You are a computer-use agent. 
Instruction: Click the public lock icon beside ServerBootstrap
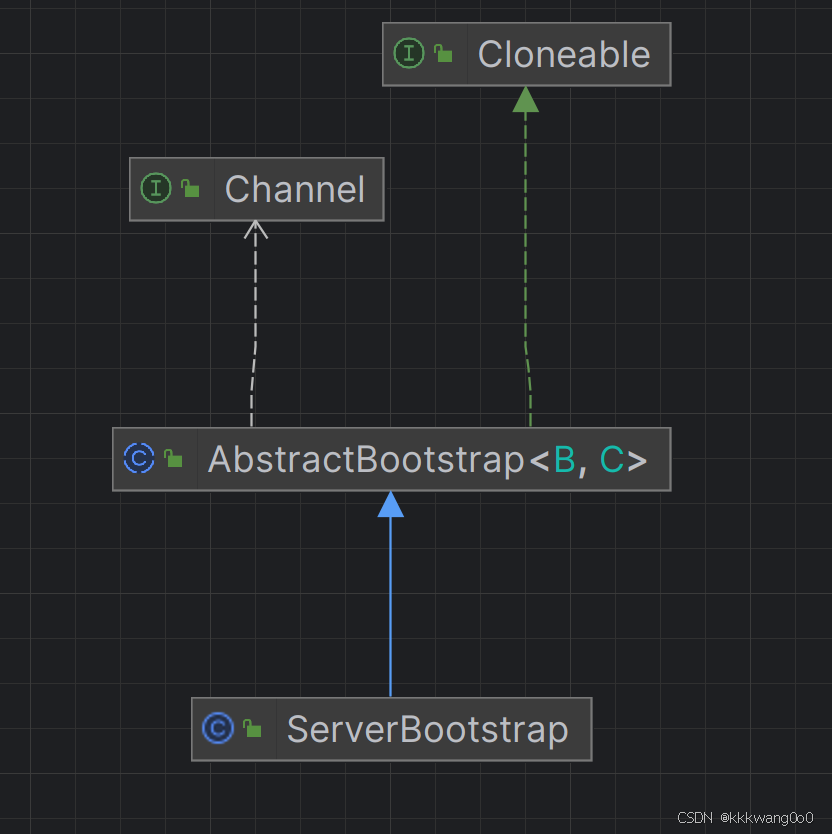click(252, 728)
